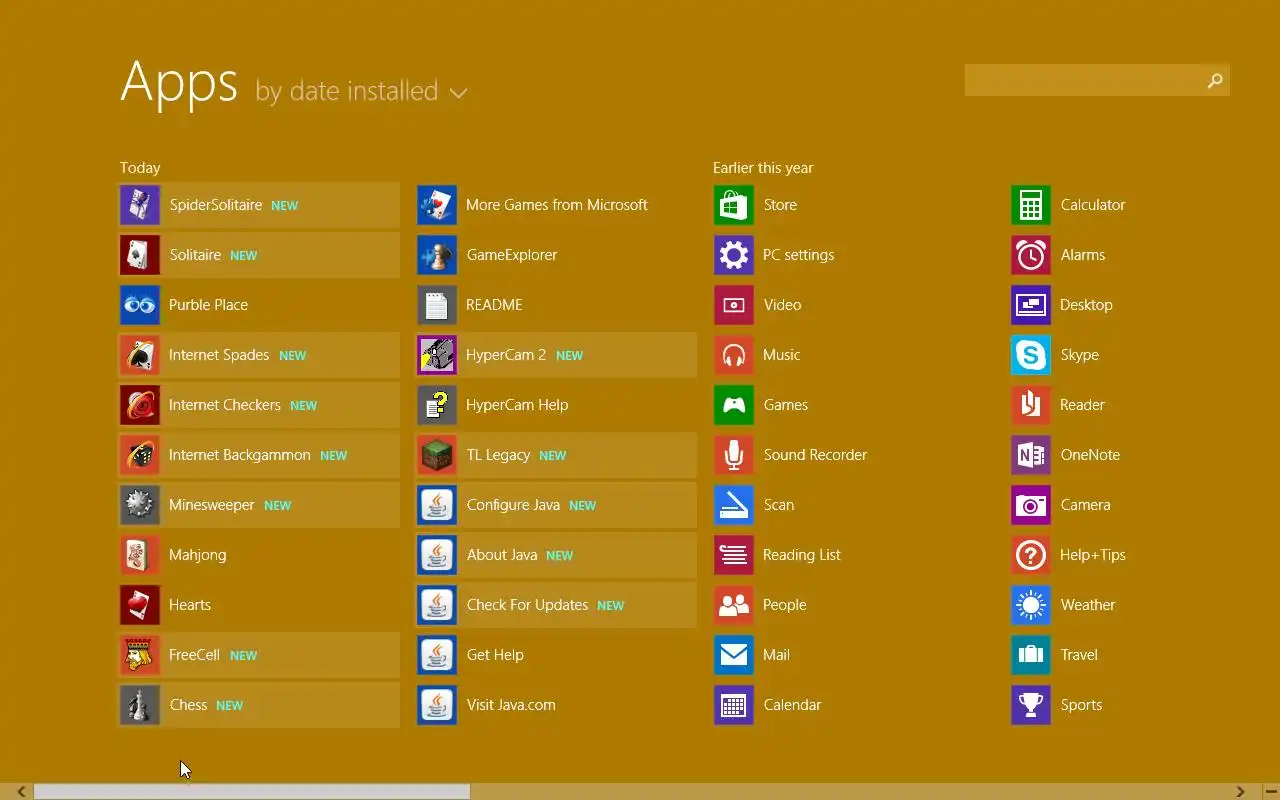The height and width of the screenshot is (800, 1280).
Task: Launch the Mahjong tile icon
Action: point(140,555)
